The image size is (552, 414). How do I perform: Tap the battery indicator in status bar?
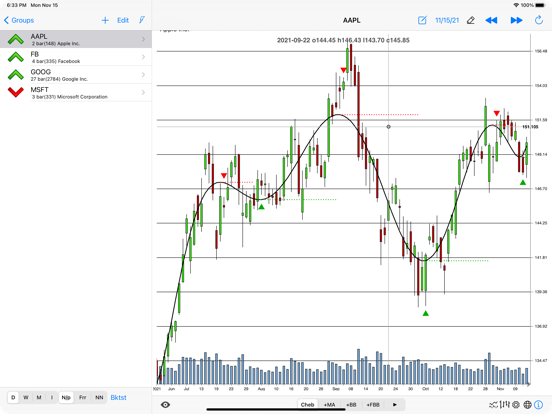pos(540,5)
